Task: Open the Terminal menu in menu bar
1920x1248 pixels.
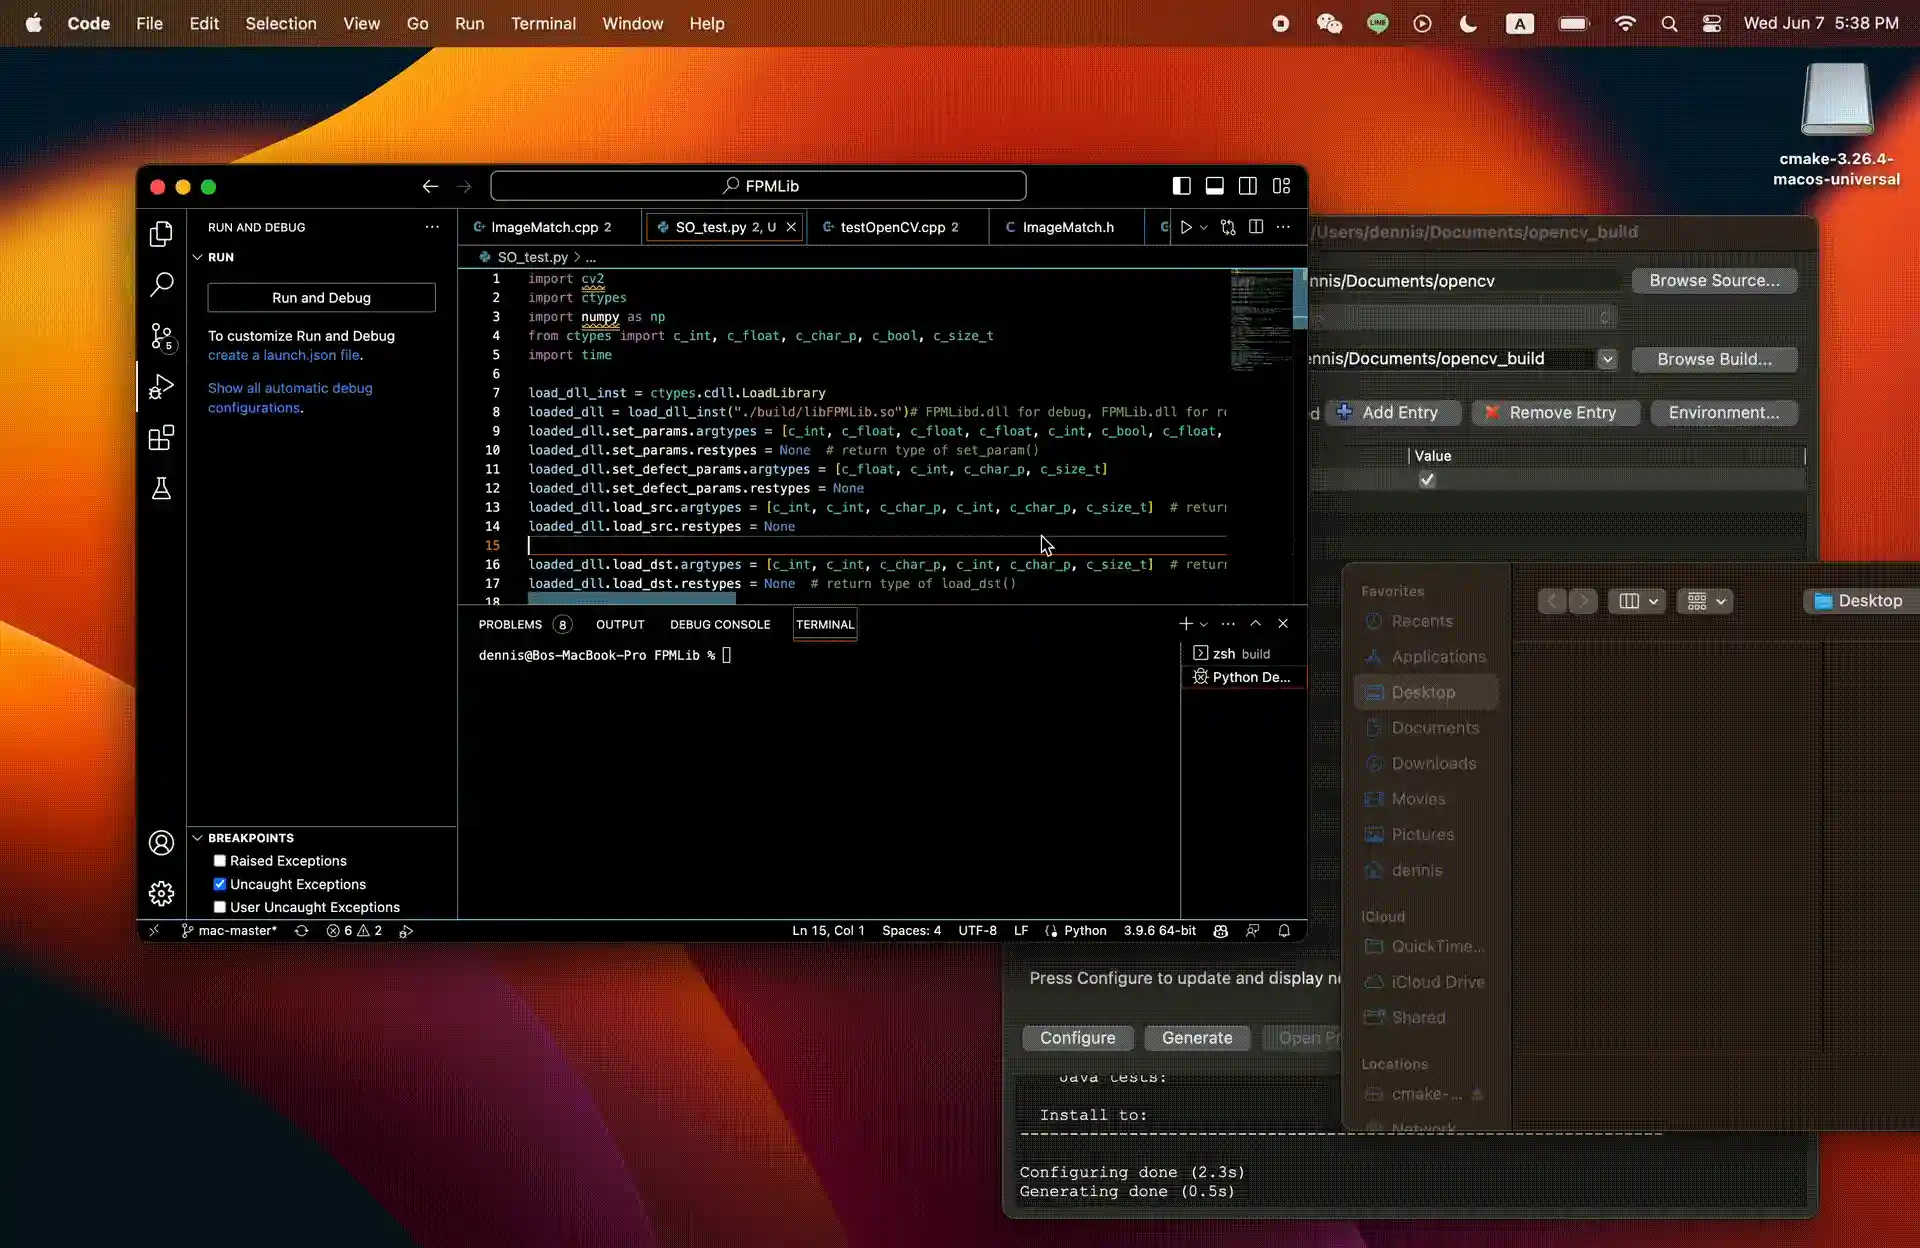Action: click(543, 23)
